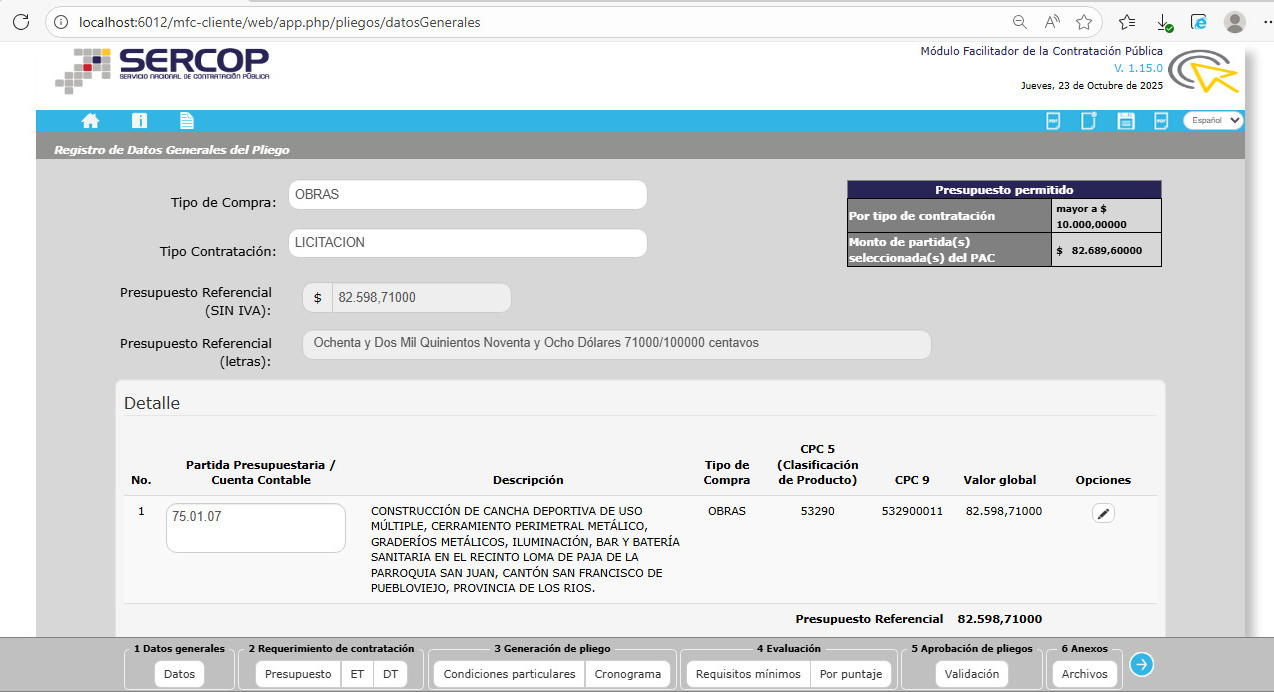
Task: Switch to the Cronograma tab
Action: (627, 674)
